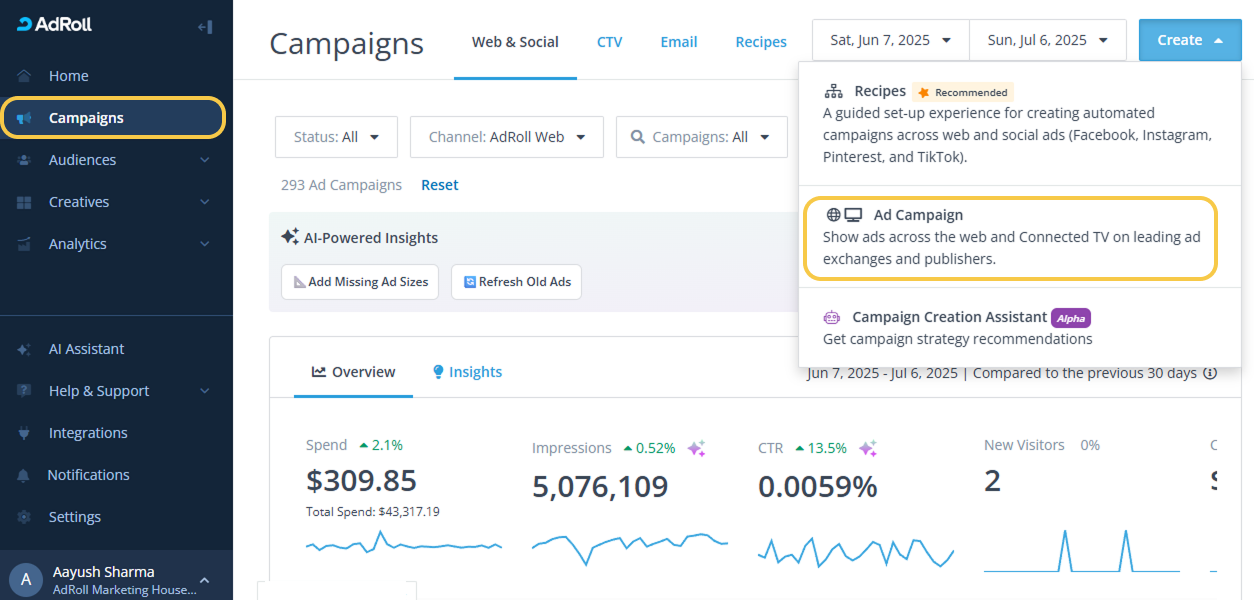
Task: Click the Settings gear icon
Action: pyautogui.click(x=25, y=517)
